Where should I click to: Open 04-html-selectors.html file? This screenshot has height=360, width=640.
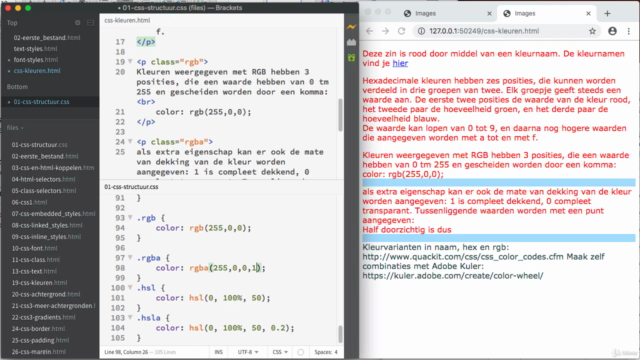point(43,179)
